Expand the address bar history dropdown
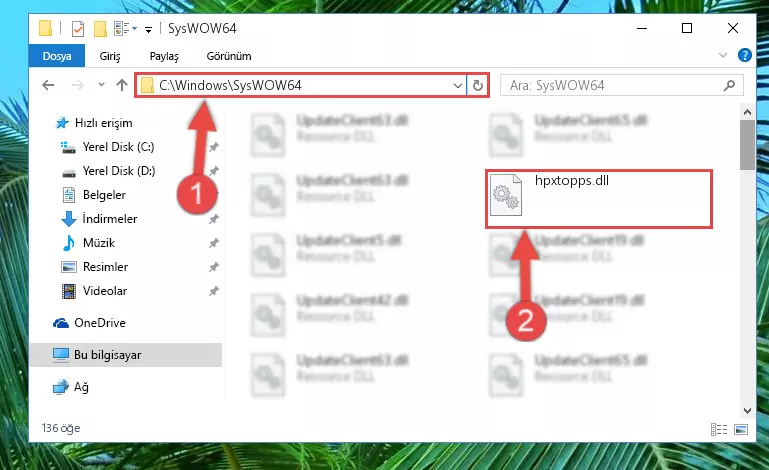Screen dimensions: 769x470 458,85
